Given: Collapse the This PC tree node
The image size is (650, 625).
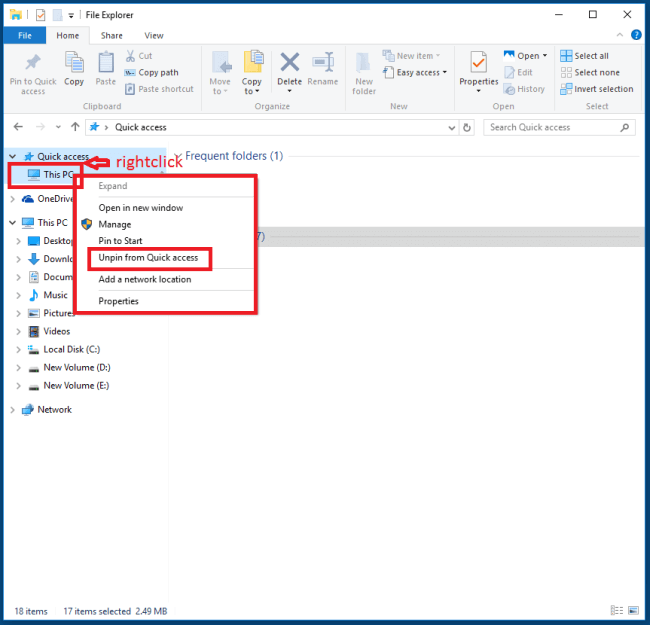Looking at the screenshot, I should 12,223.
